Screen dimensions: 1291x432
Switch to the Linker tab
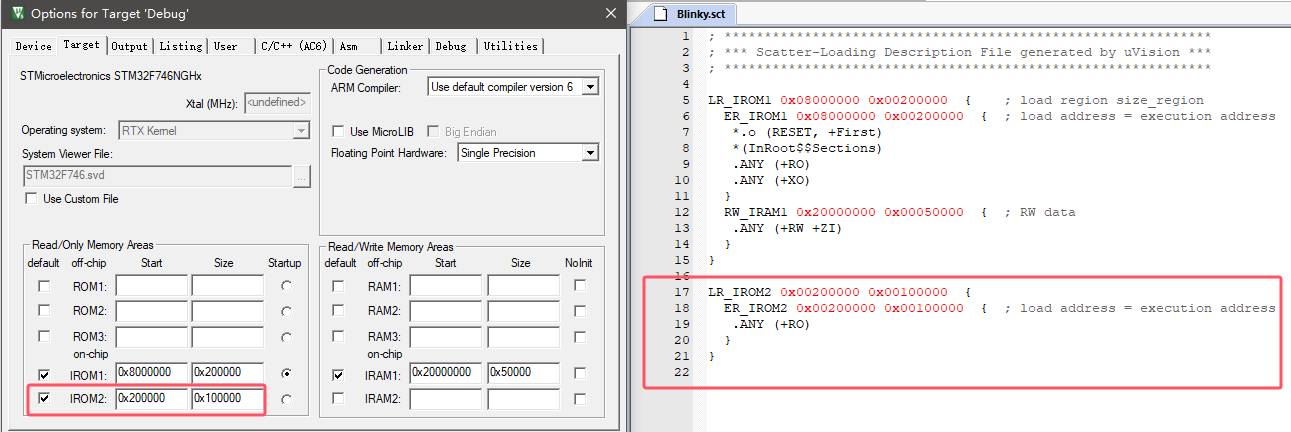tap(405, 46)
